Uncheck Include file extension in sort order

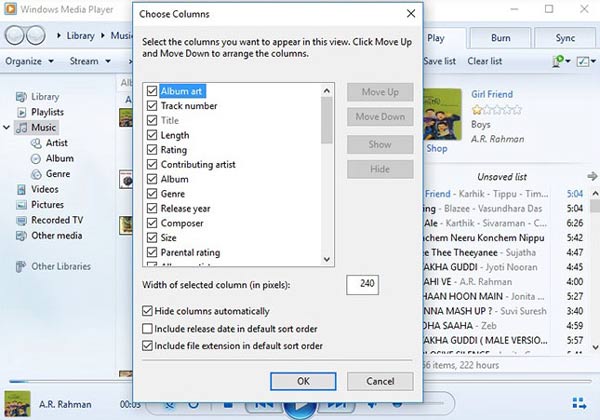[147, 346]
